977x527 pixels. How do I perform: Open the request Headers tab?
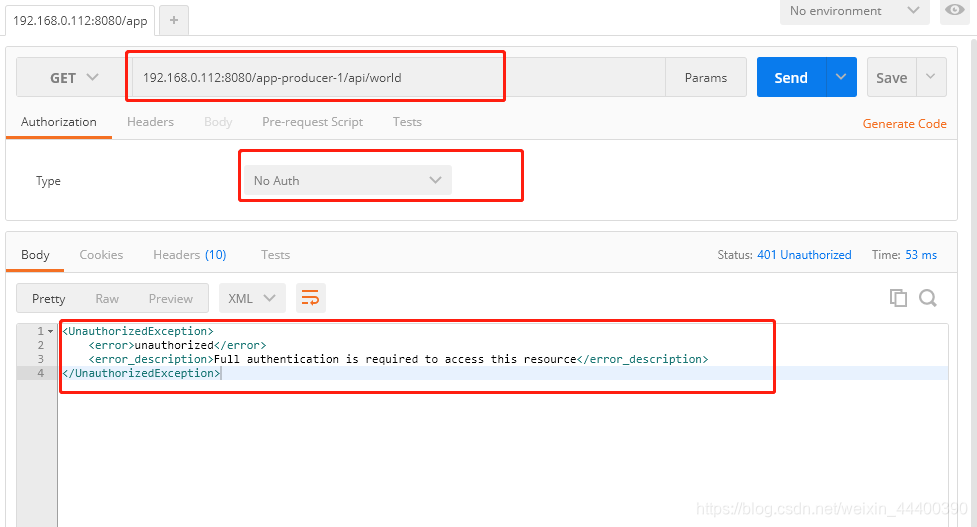150,122
